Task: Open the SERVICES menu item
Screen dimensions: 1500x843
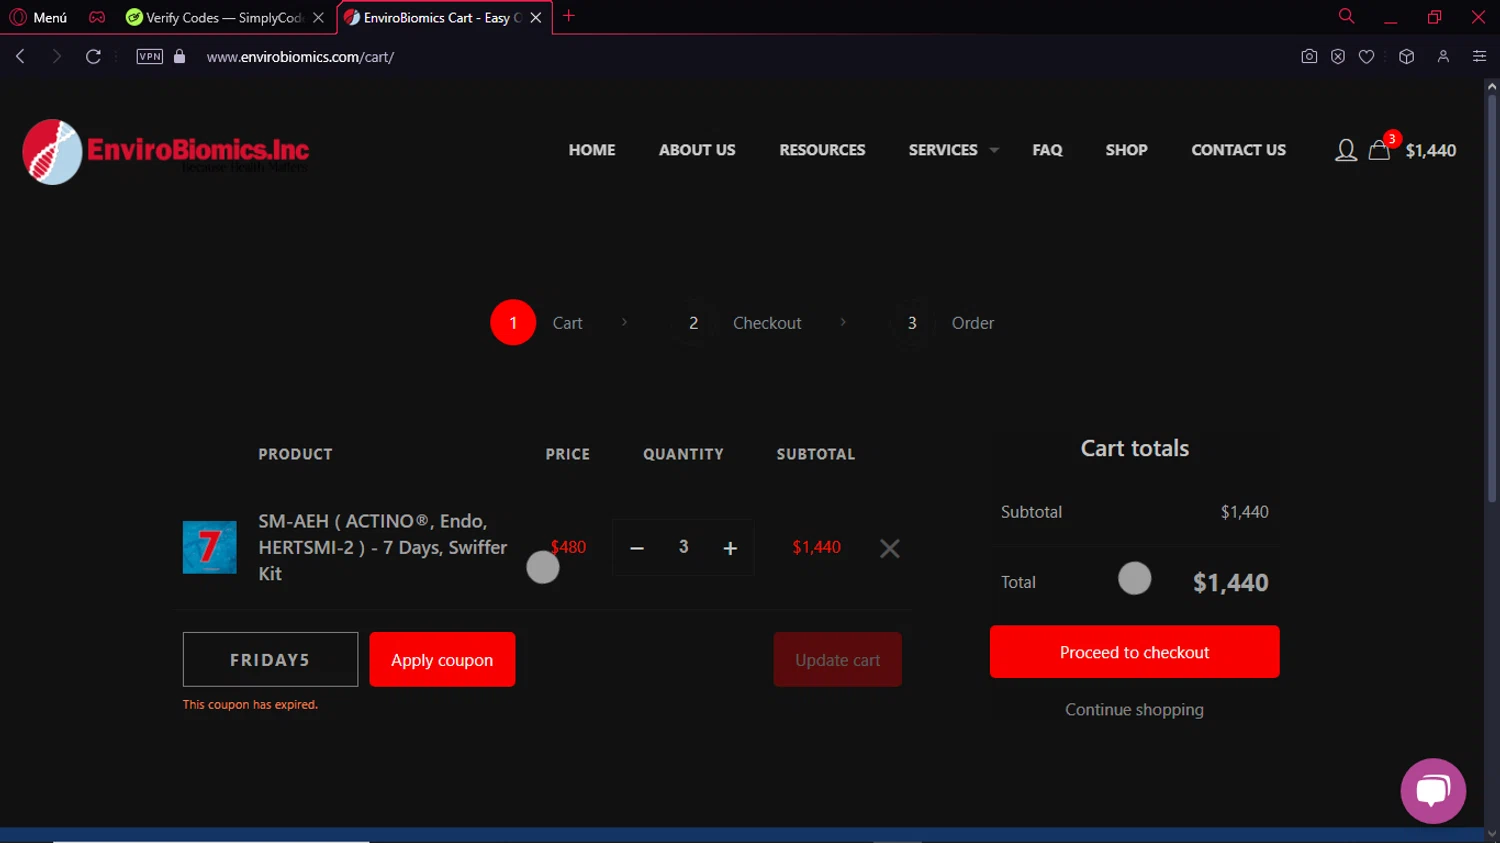Action: tap(943, 150)
